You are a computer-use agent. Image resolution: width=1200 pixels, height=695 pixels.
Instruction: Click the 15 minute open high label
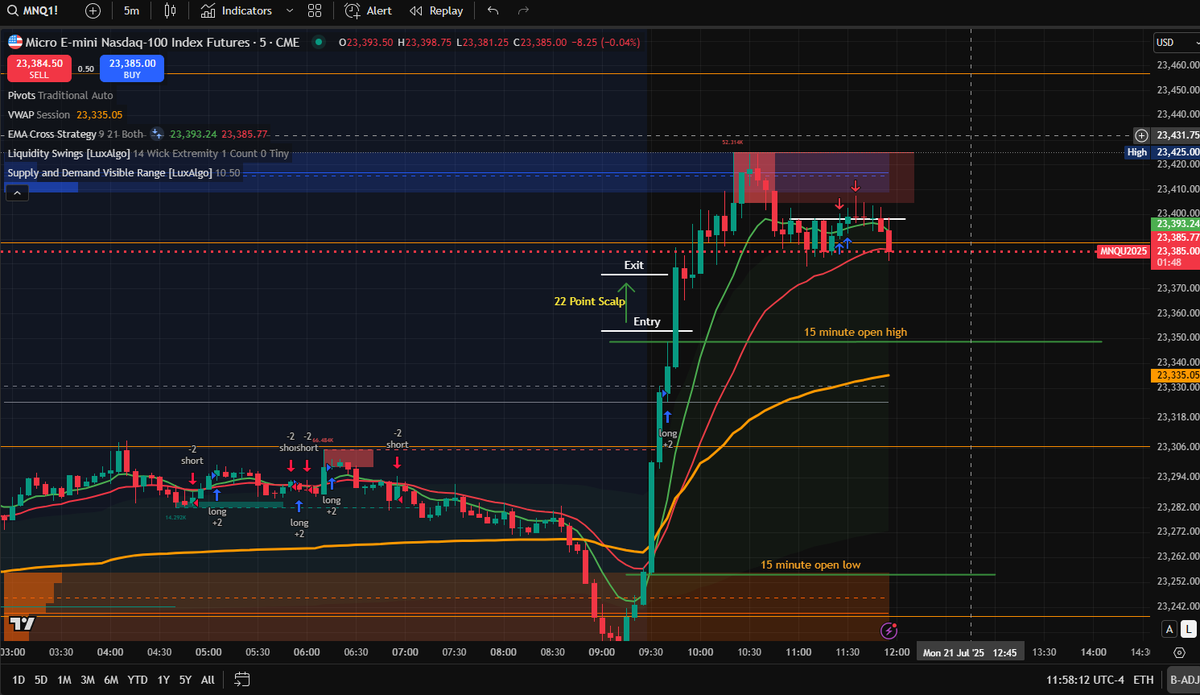click(x=855, y=332)
